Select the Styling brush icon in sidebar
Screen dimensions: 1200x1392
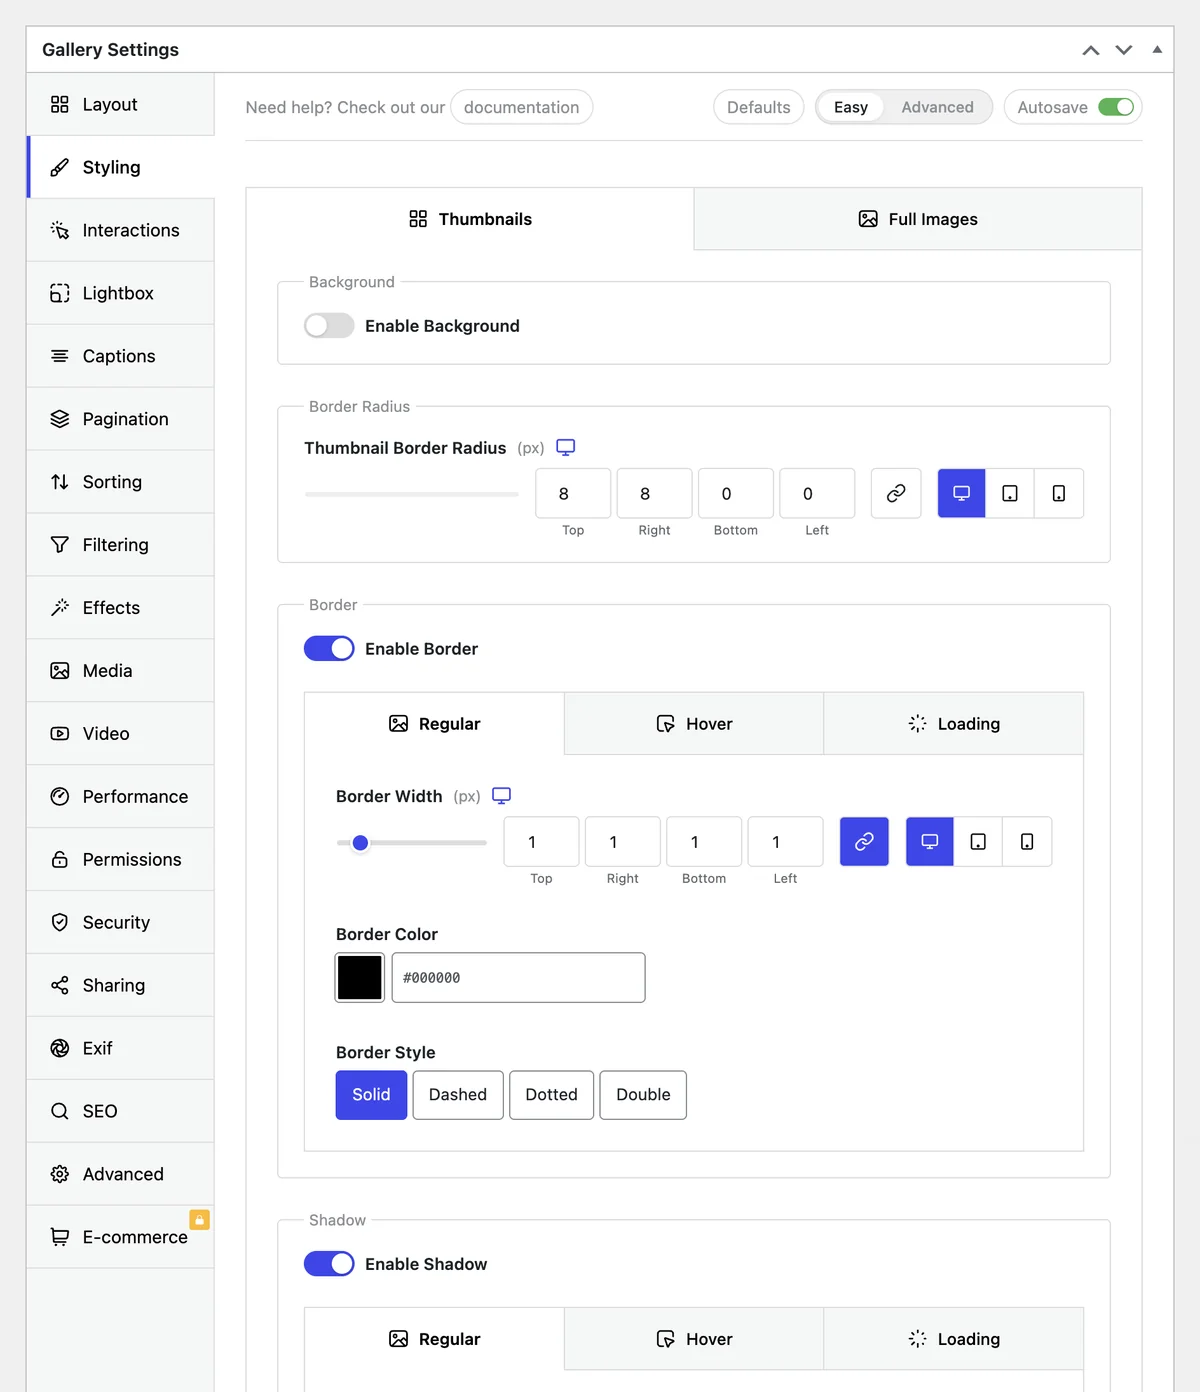click(60, 167)
